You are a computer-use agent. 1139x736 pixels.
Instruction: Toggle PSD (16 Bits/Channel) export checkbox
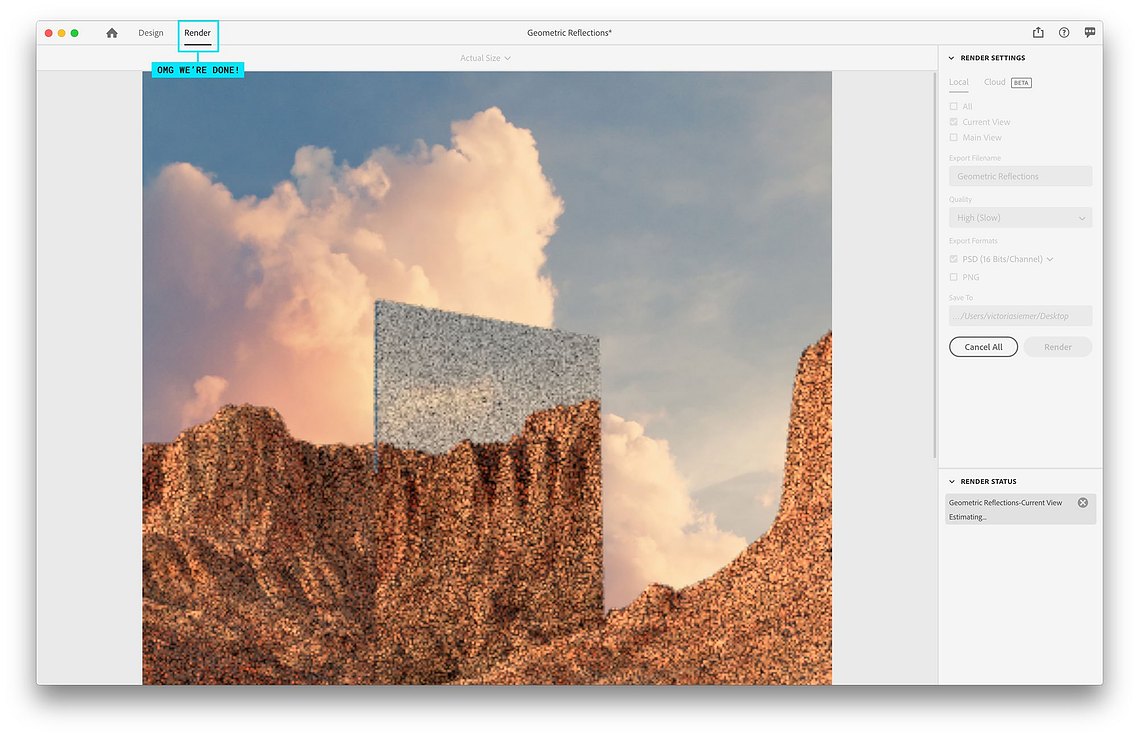click(953, 259)
